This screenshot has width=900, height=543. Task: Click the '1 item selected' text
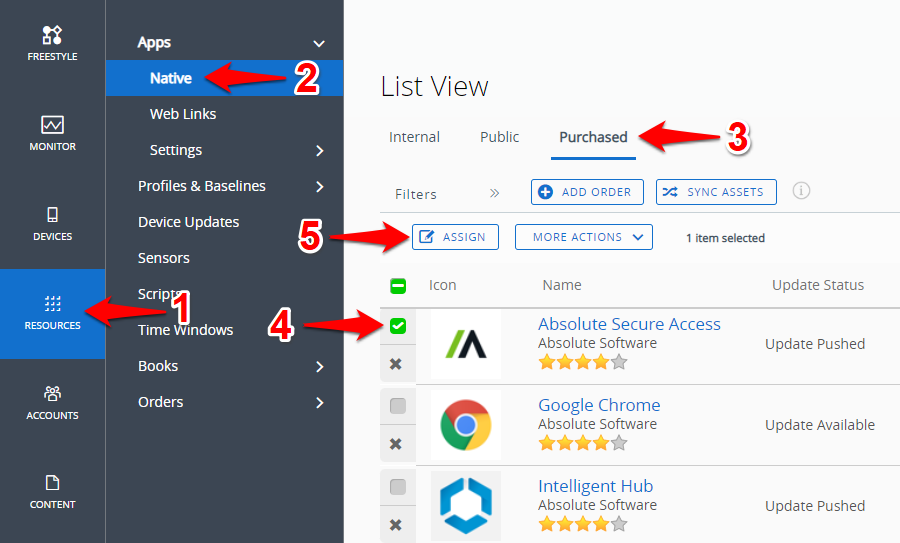point(726,238)
